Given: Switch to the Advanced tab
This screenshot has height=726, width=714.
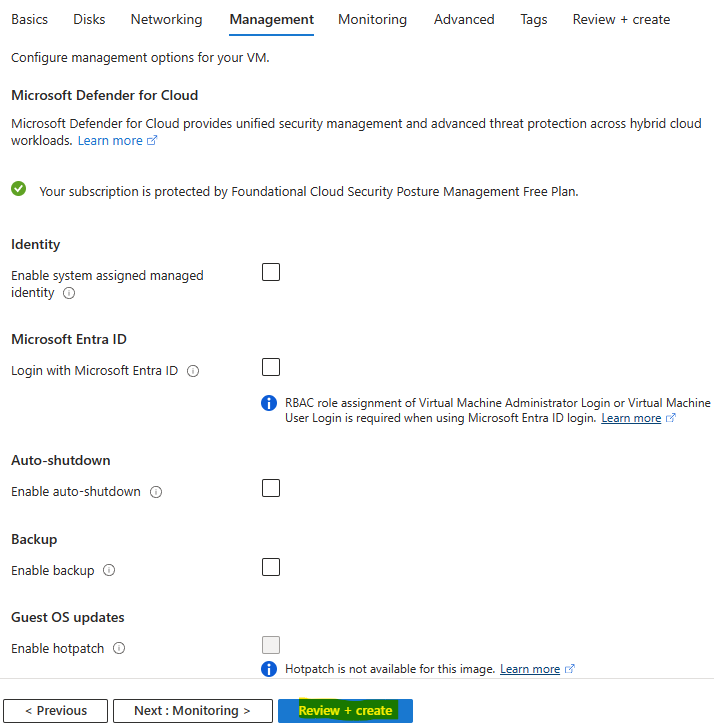Looking at the screenshot, I should (x=464, y=19).
